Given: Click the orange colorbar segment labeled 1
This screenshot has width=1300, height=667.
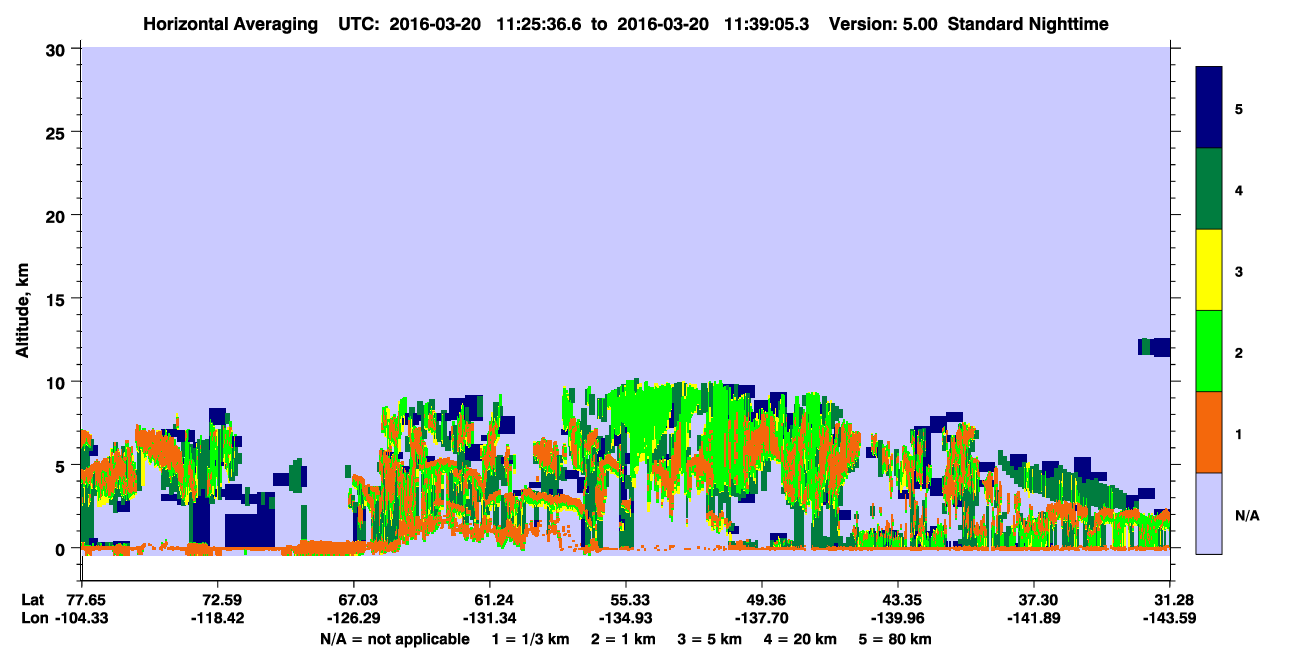Looking at the screenshot, I should (x=1209, y=432).
